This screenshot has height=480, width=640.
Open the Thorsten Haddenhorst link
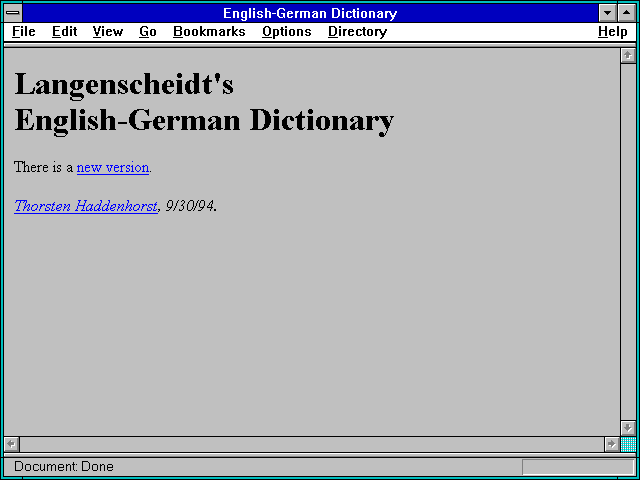[x=86, y=206]
